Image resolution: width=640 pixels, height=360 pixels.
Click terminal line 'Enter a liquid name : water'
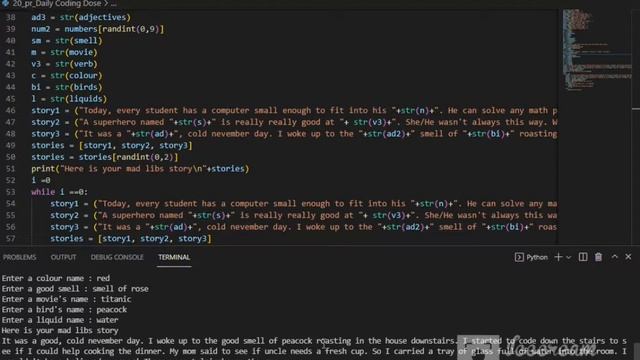tap(60, 320)
